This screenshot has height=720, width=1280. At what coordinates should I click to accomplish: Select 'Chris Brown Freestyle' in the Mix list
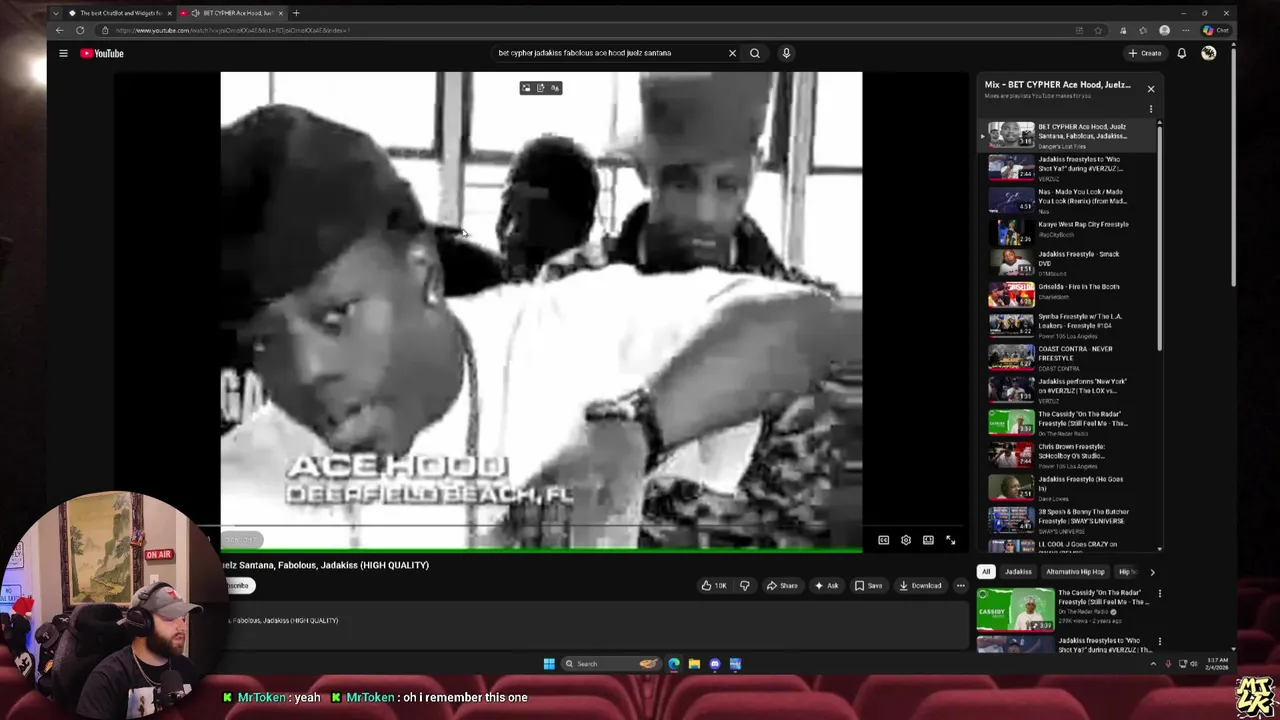[x=1065, y=454]
